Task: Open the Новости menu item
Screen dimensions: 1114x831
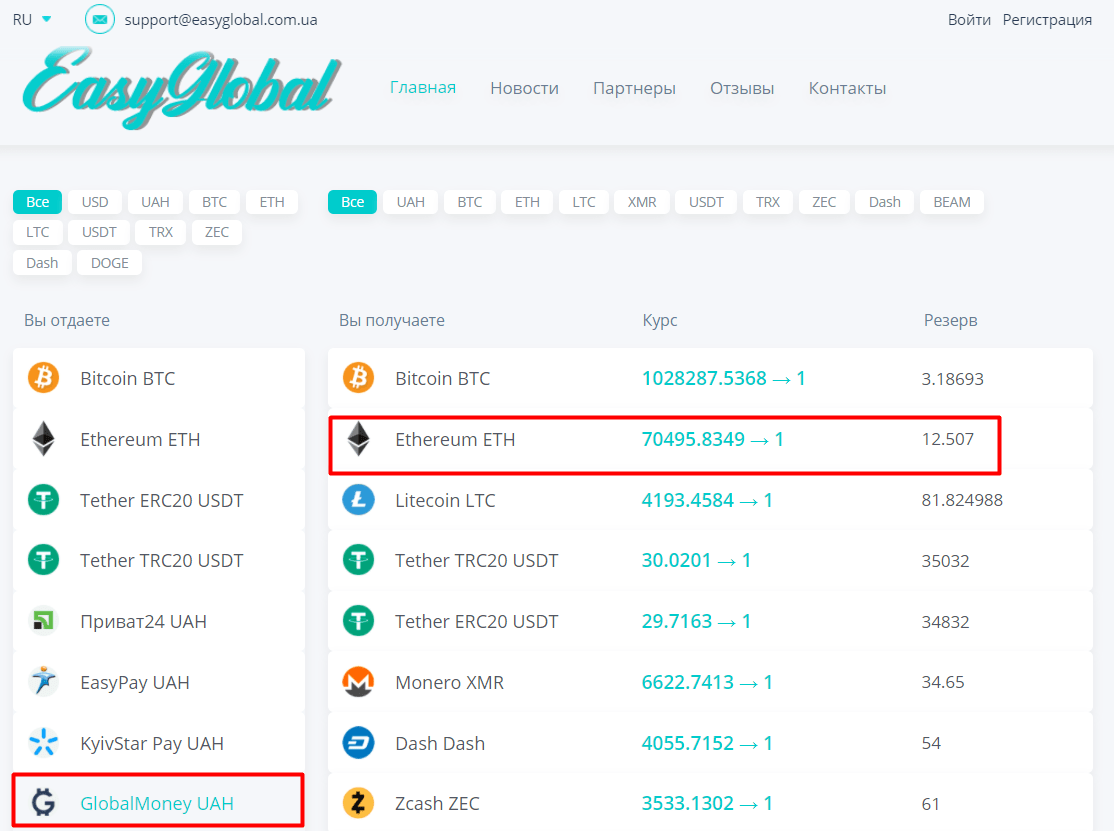Action: [x=524, y=88]
